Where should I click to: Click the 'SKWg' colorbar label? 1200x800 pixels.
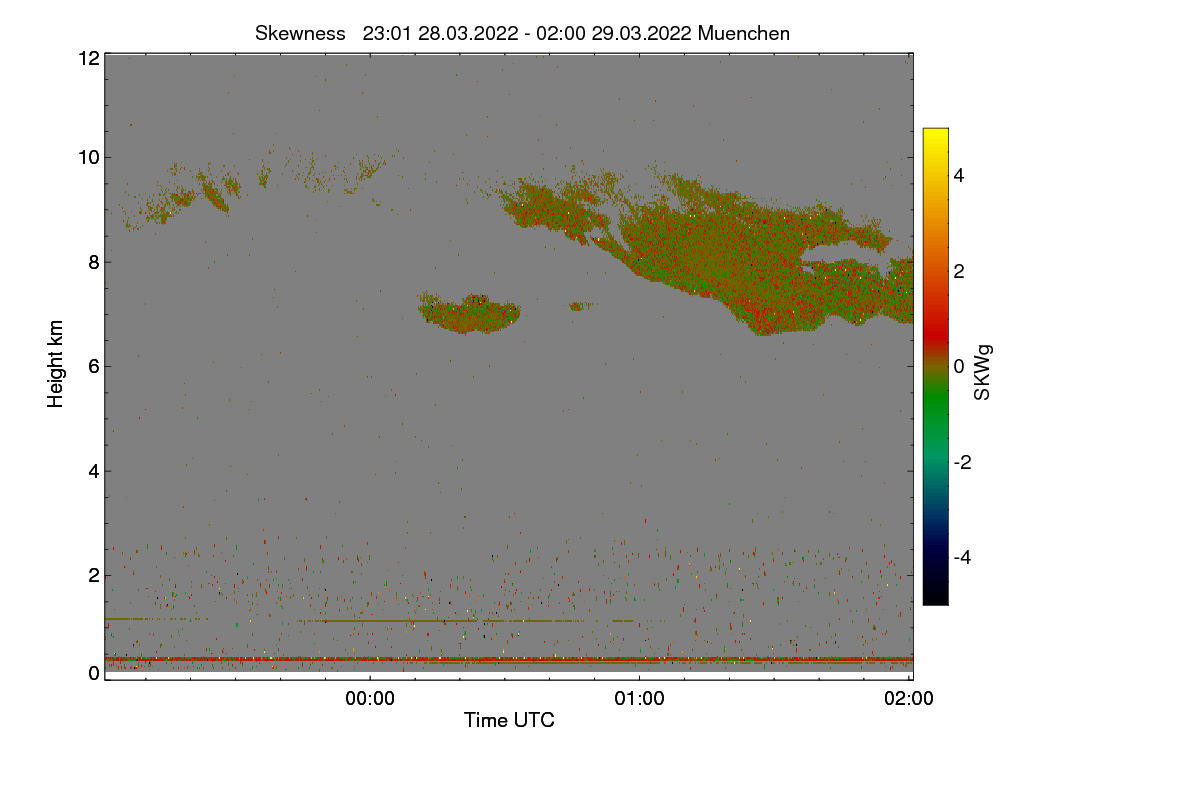point(983,374)
